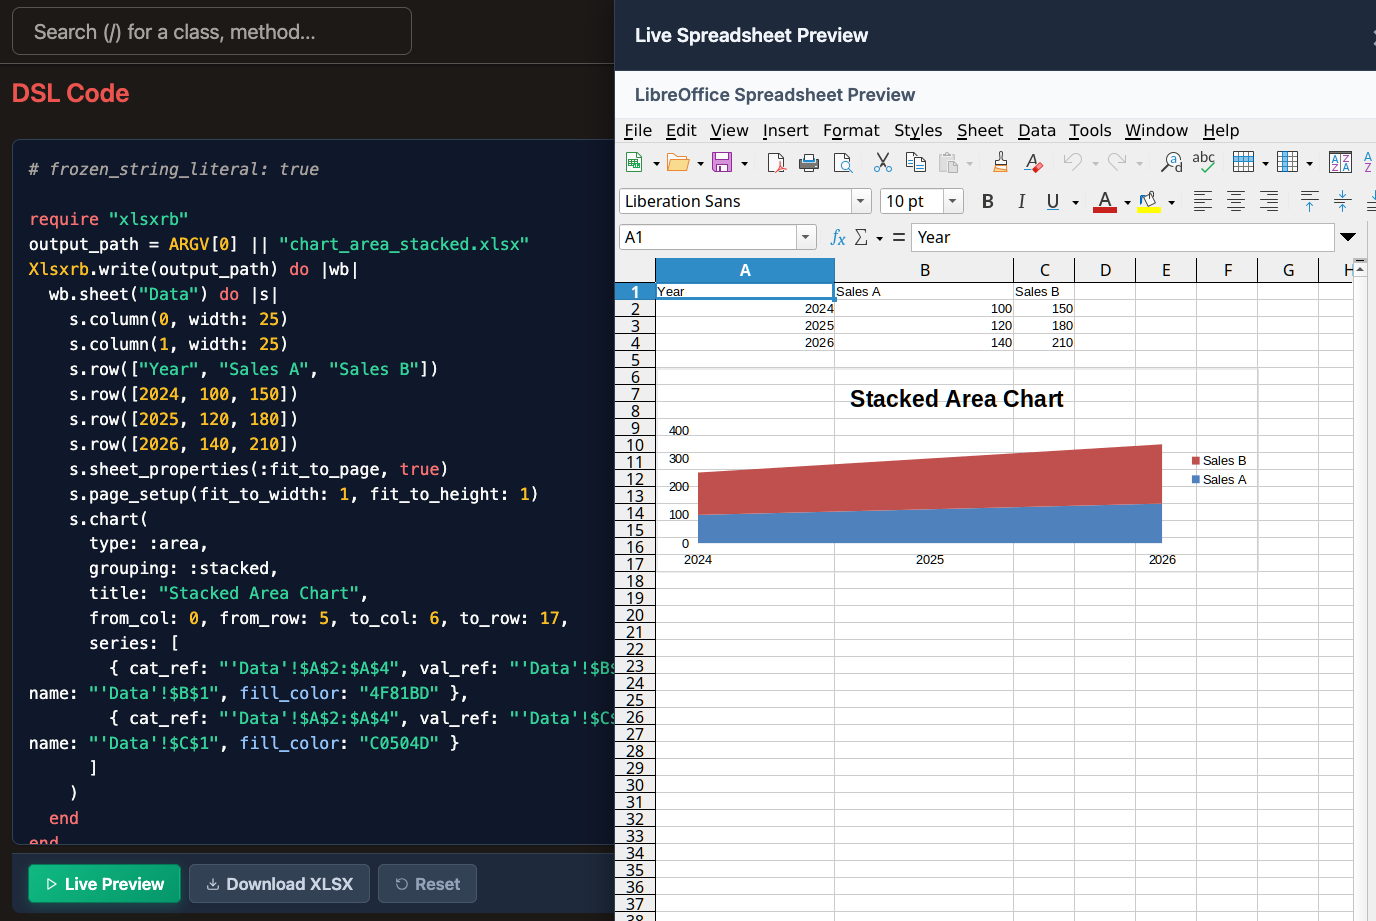Image resolution: width=1376 pixels, height=921 pixels.
Task: Open the Function Wizard fx icon
Action: (x=838, y=237)
